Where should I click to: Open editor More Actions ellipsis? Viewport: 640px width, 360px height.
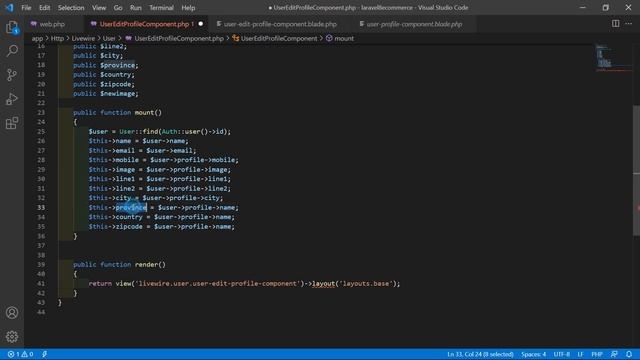coord(629,24)
